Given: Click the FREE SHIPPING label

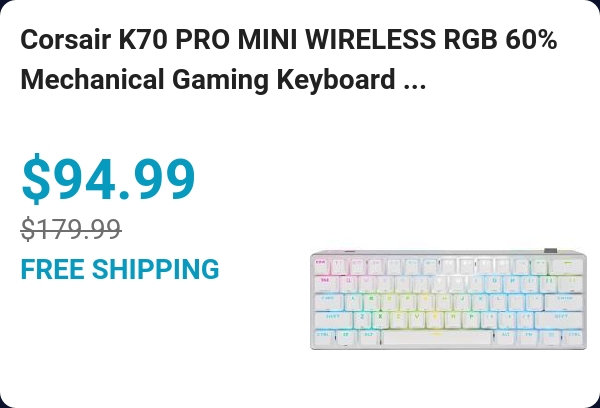Looking at the screenshot, I should click(x=120, y=269).
